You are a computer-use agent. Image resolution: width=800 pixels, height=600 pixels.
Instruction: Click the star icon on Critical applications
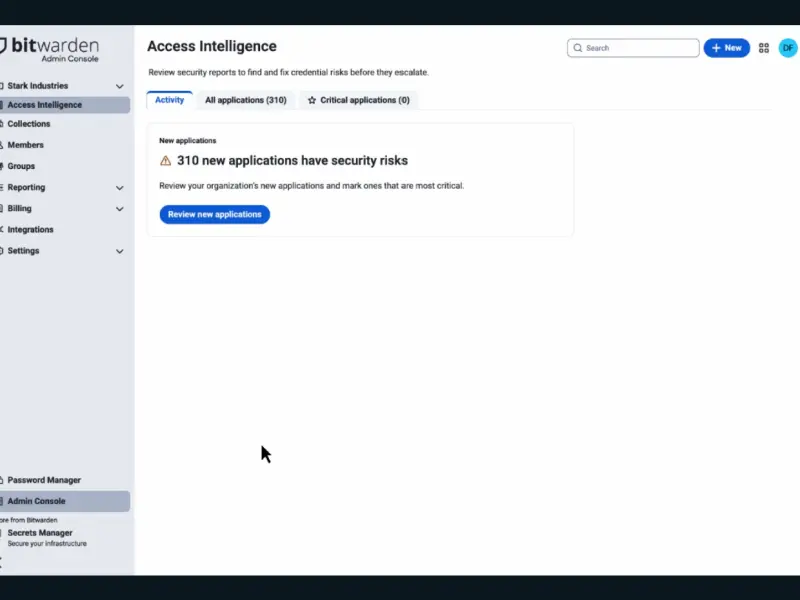point(312,101)
